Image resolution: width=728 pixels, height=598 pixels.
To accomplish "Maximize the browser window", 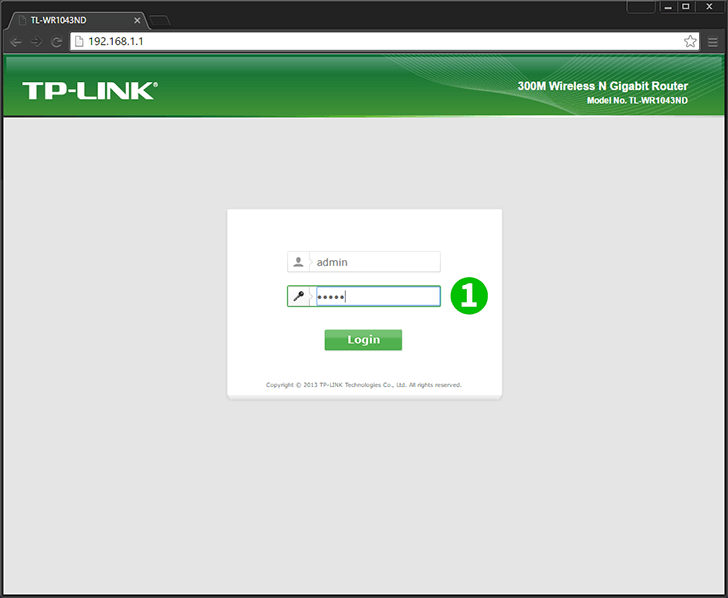I will (686, 6).
